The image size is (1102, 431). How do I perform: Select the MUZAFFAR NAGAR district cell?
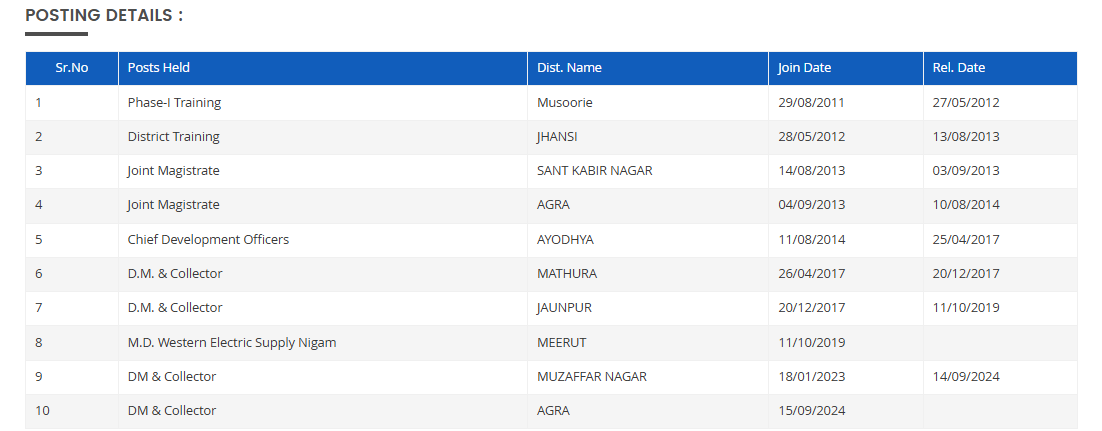[591, 377]
